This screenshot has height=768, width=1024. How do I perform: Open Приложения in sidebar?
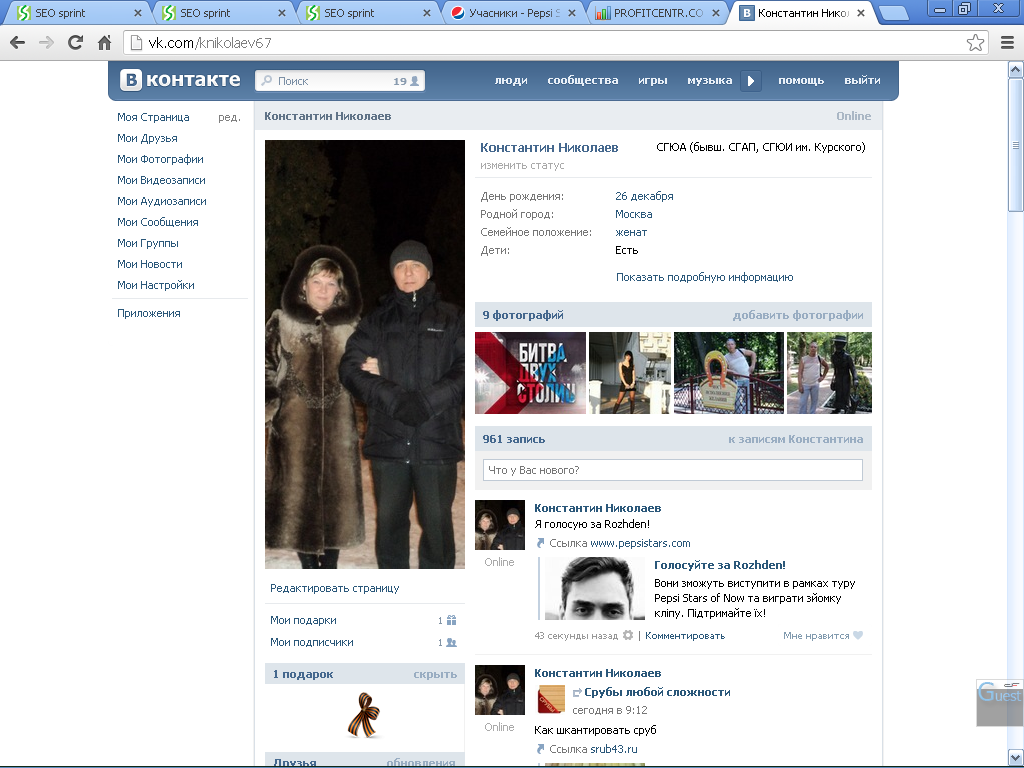(148, 313)
